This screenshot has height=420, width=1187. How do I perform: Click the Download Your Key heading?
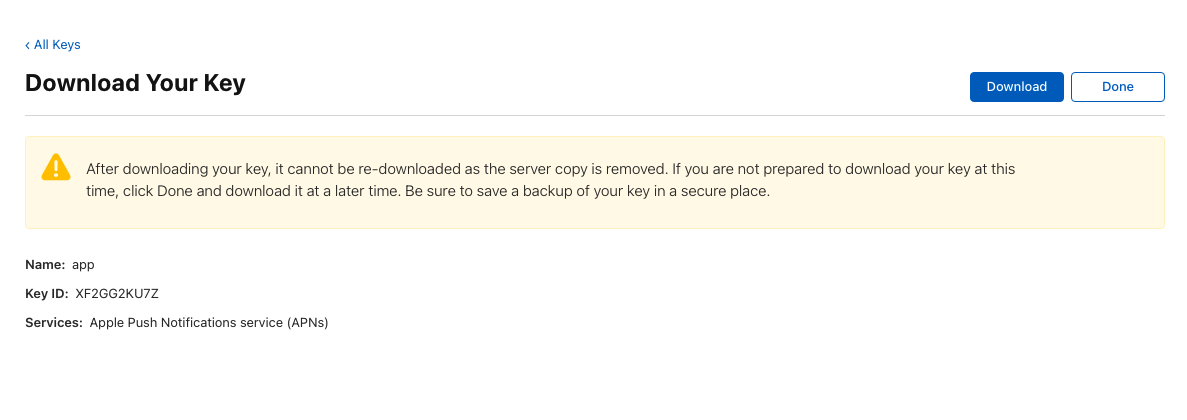[136, 82]
